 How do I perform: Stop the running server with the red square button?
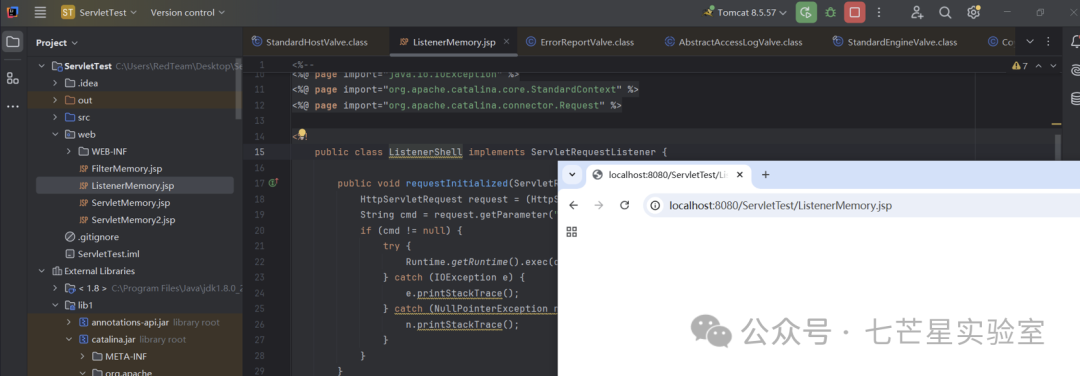click(855, 12)
